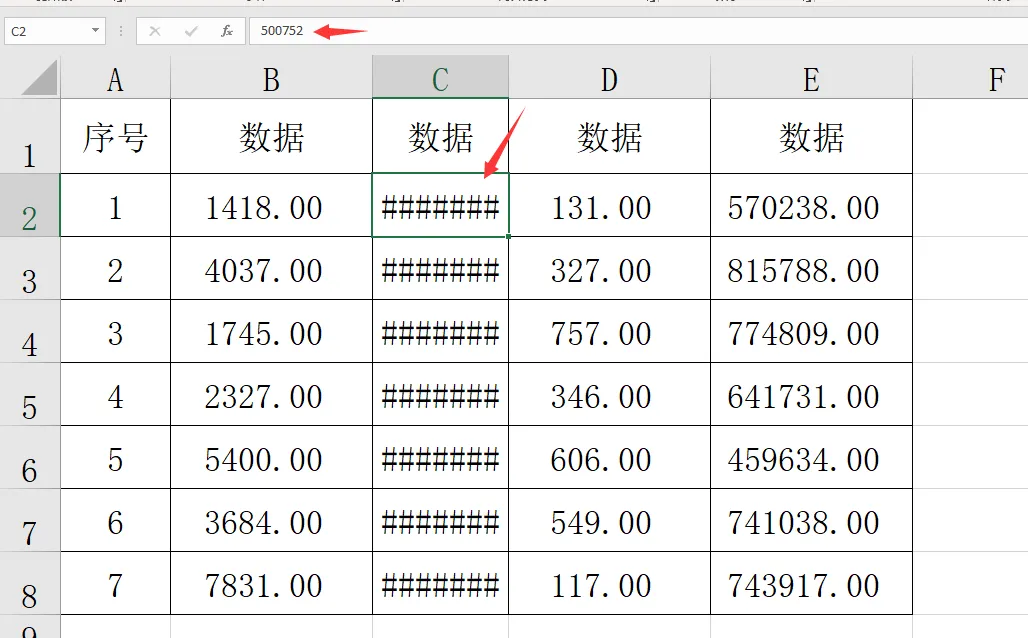Click the Cancel (X) formula bar icon
The width and height of the screenshot is (1028, 638).
click(x=155, y=31)
